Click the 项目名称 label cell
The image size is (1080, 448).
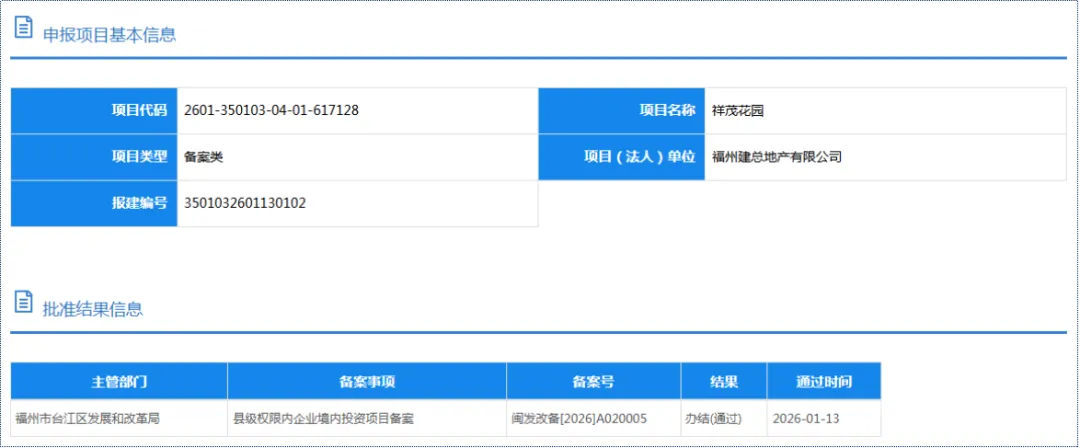point(622,111)
